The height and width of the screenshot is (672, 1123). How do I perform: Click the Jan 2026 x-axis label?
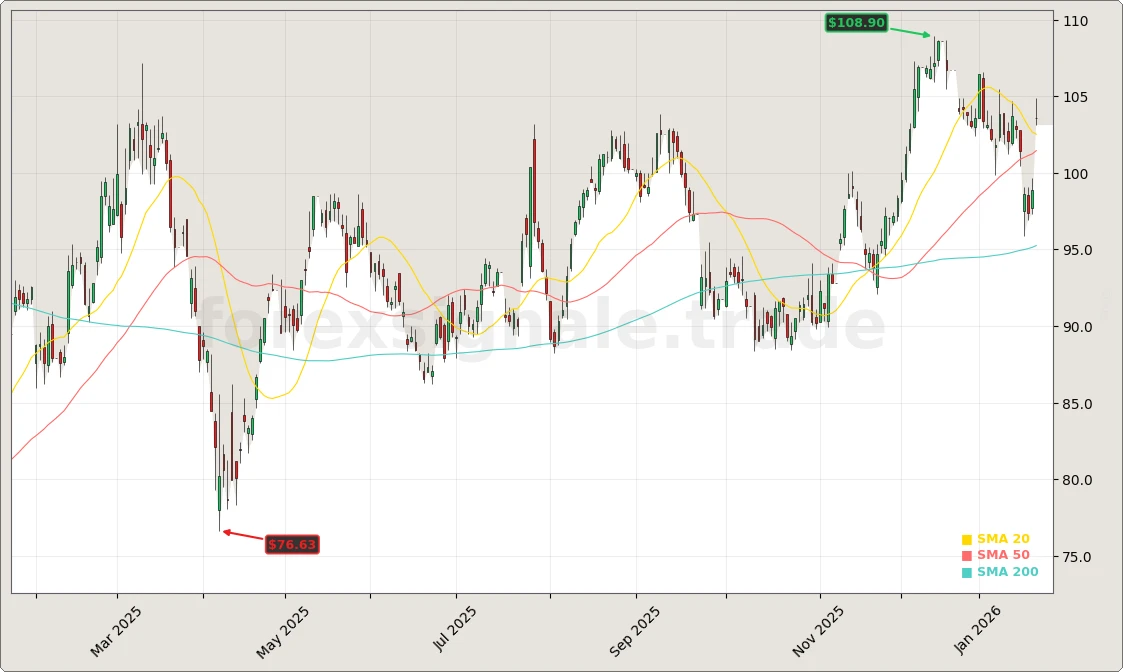tap(980, 630)
